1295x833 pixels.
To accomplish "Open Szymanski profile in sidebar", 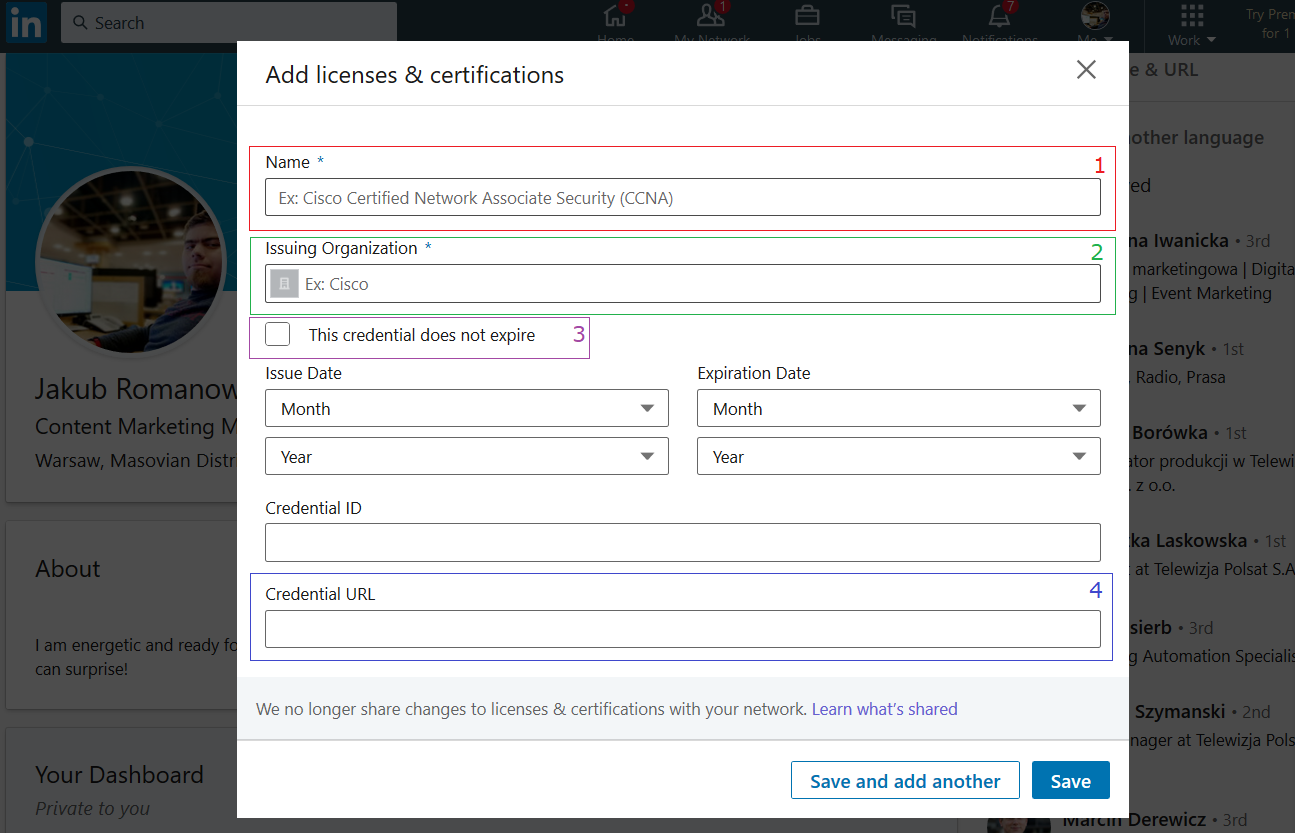I will point(1180,712).
